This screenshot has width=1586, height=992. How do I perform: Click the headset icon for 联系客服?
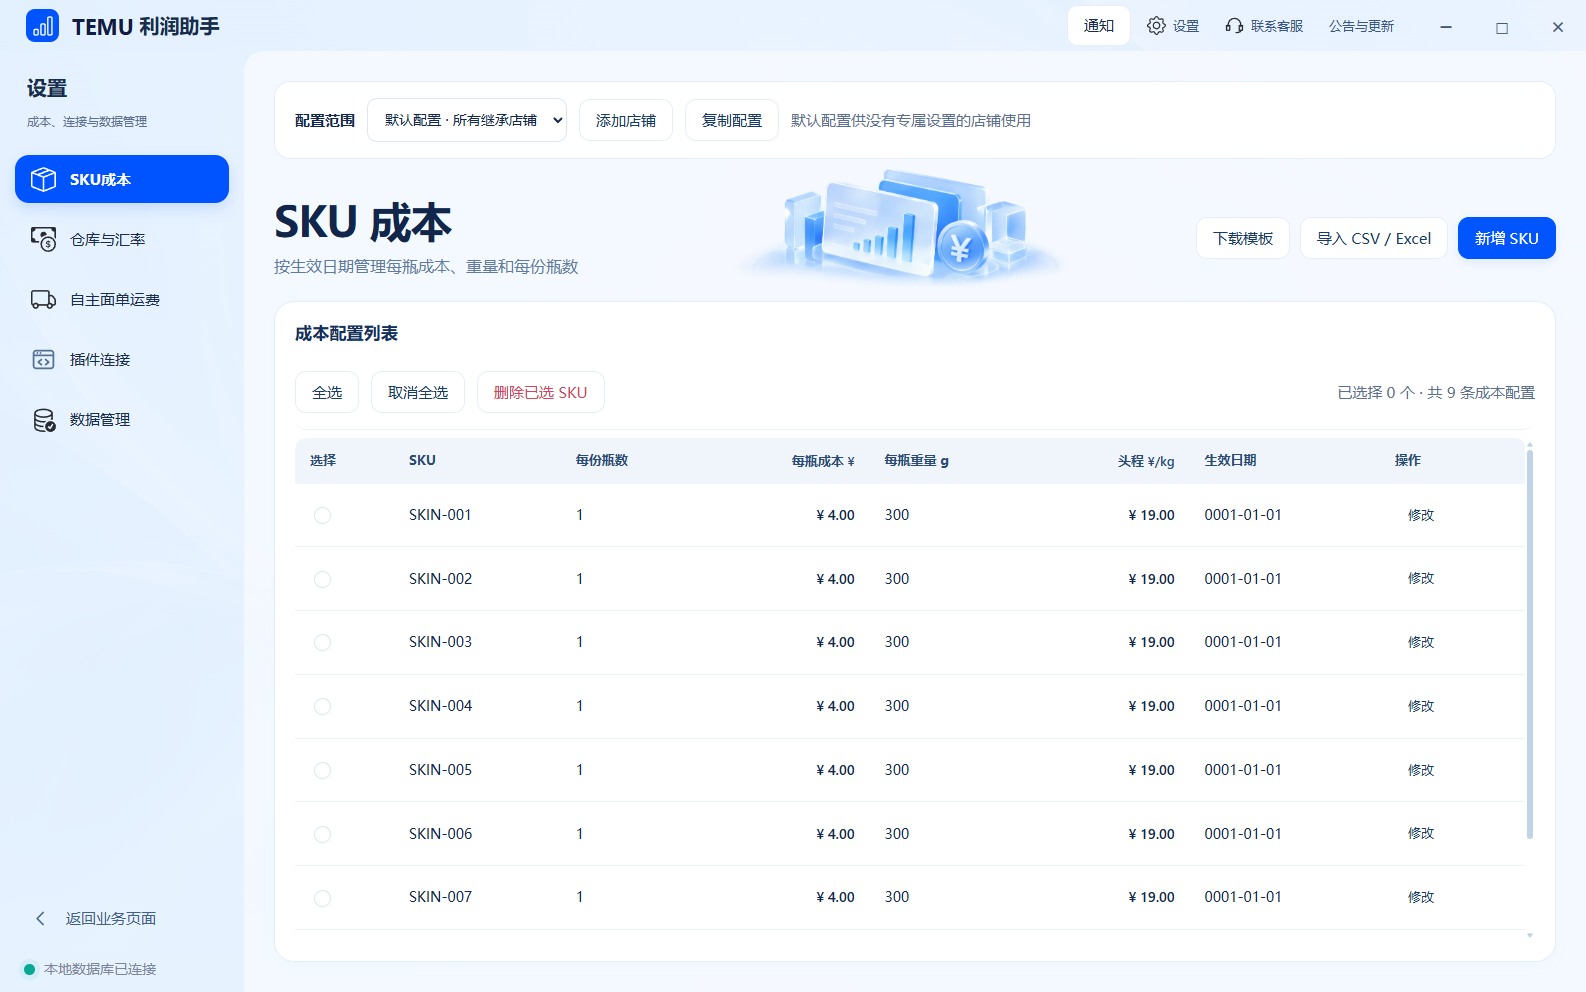(1234, 26)
